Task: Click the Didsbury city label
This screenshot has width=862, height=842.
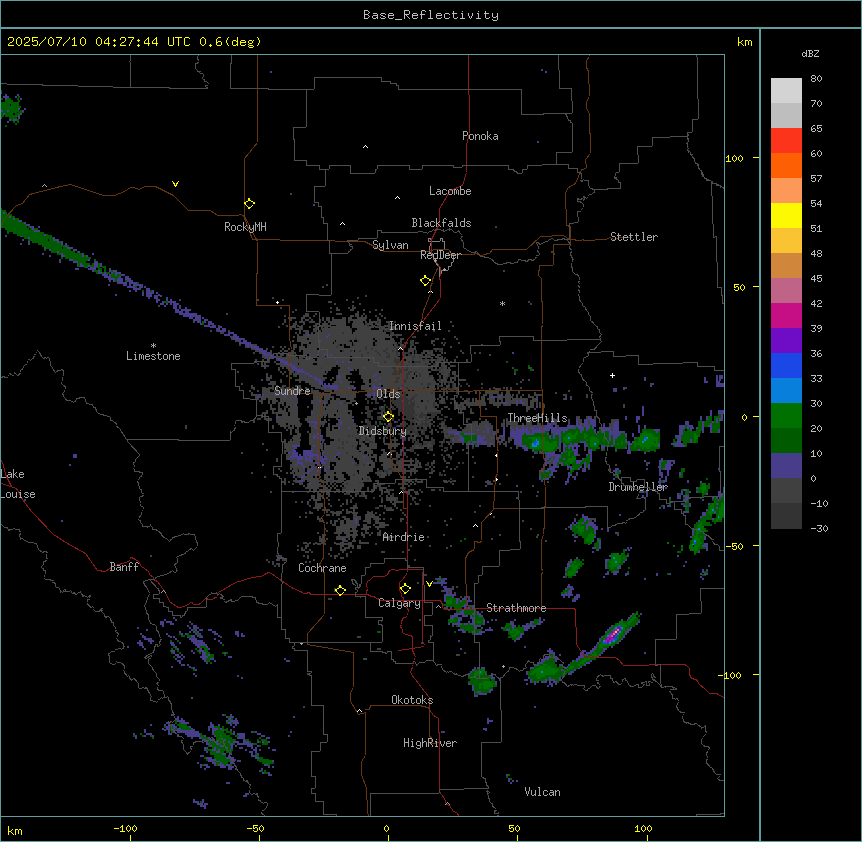Action: coord(383,431)
